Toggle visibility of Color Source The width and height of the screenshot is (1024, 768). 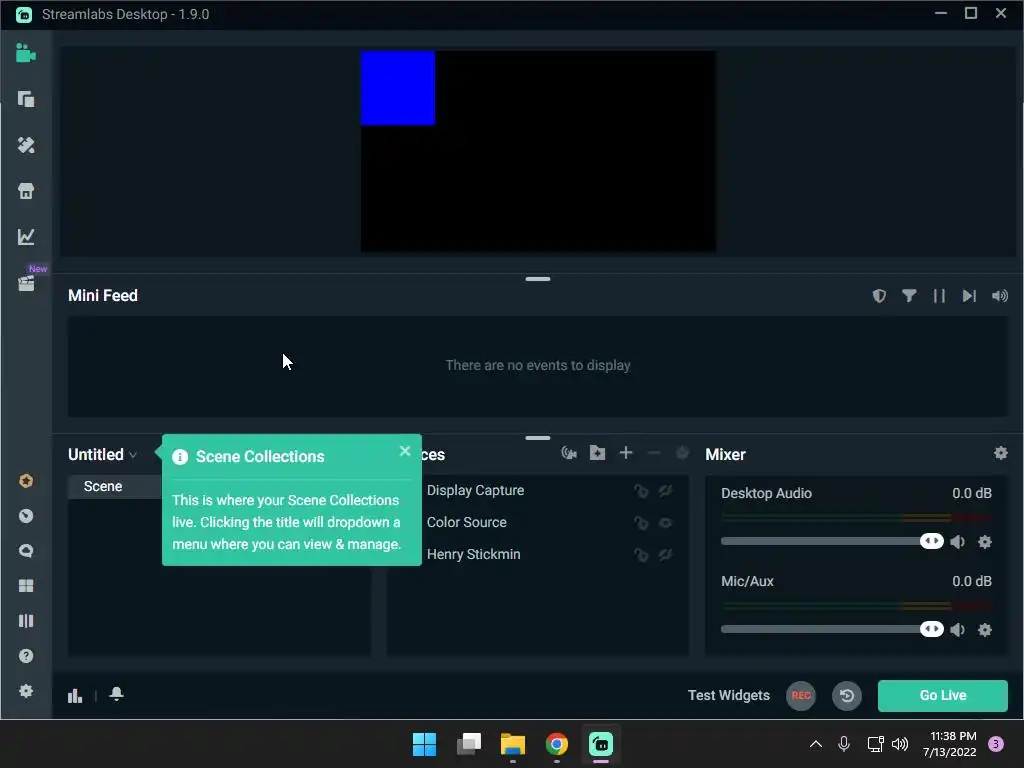[x=665, y=523]
